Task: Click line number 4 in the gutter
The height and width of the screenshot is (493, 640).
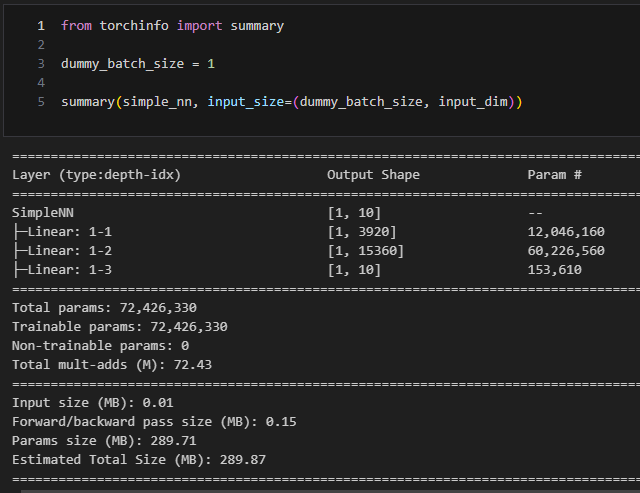Action: click(x=41, y=83)
